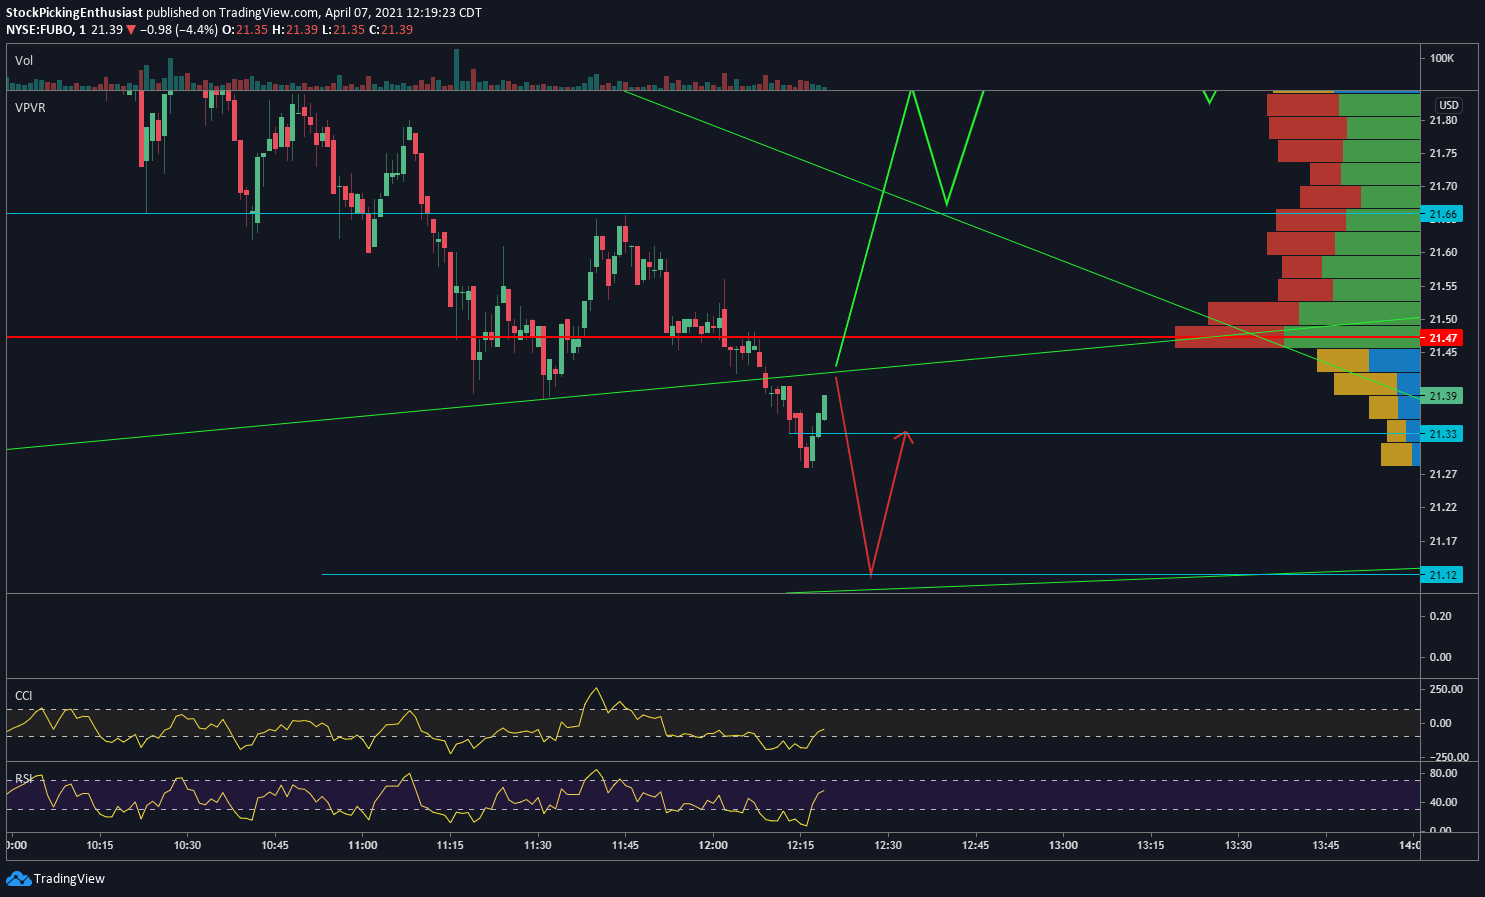Click the TradingView cloud logo icon
This screenshot has height=897, width=1485.
(18, 878)
